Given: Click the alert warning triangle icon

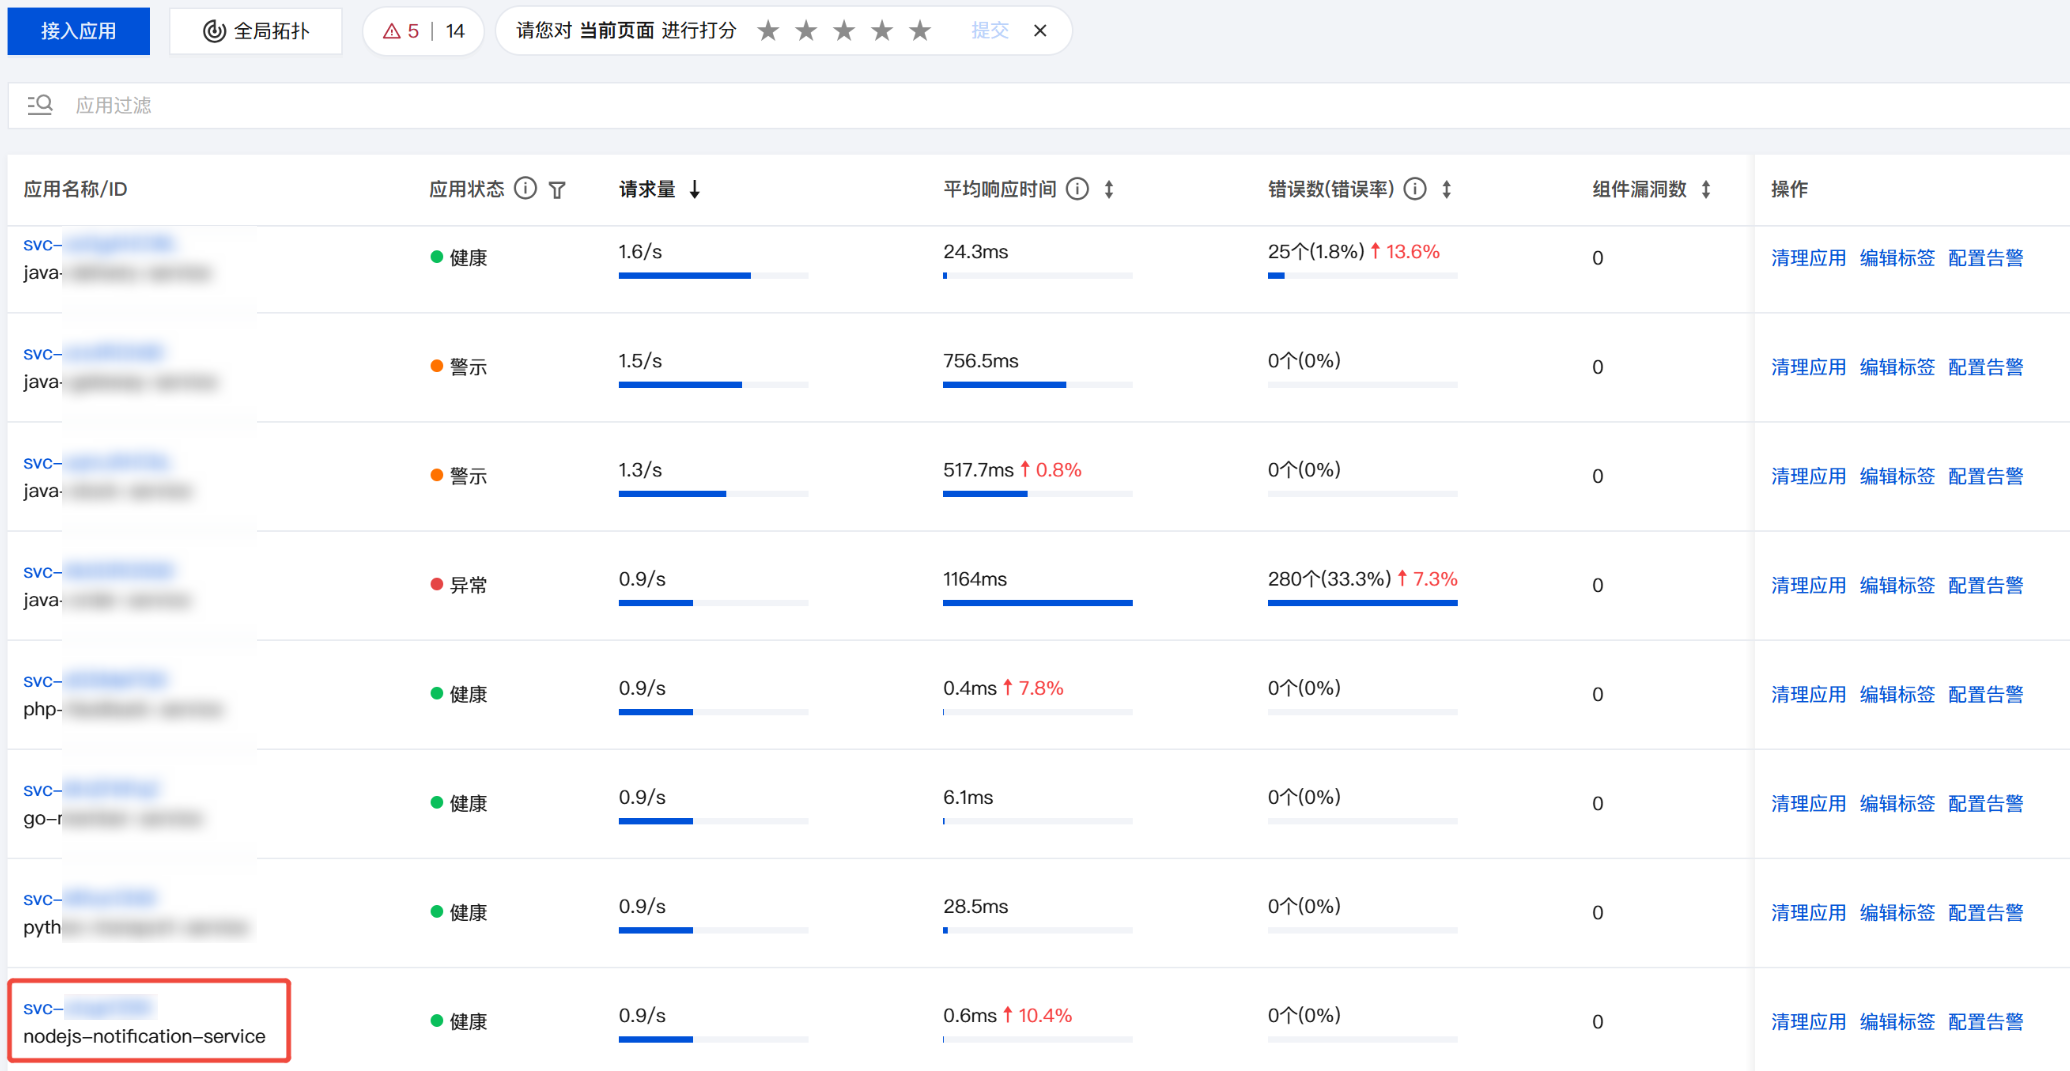Looking at the screenshot, I should click(x=392, y=31).
